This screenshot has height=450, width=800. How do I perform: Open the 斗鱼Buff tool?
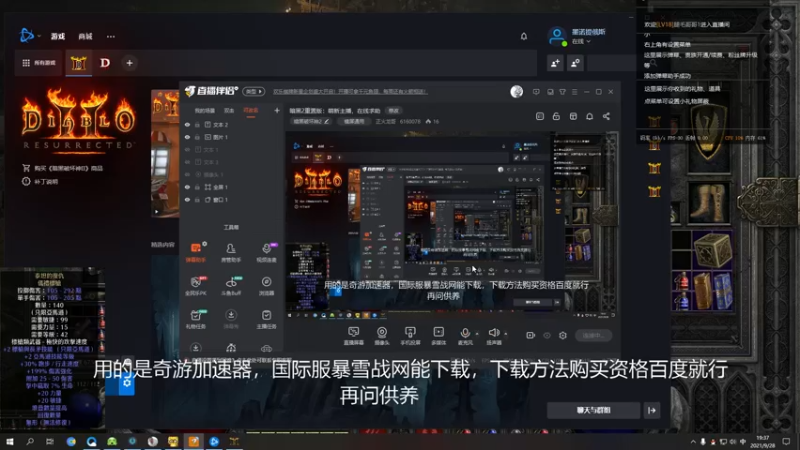pos(231,286)
